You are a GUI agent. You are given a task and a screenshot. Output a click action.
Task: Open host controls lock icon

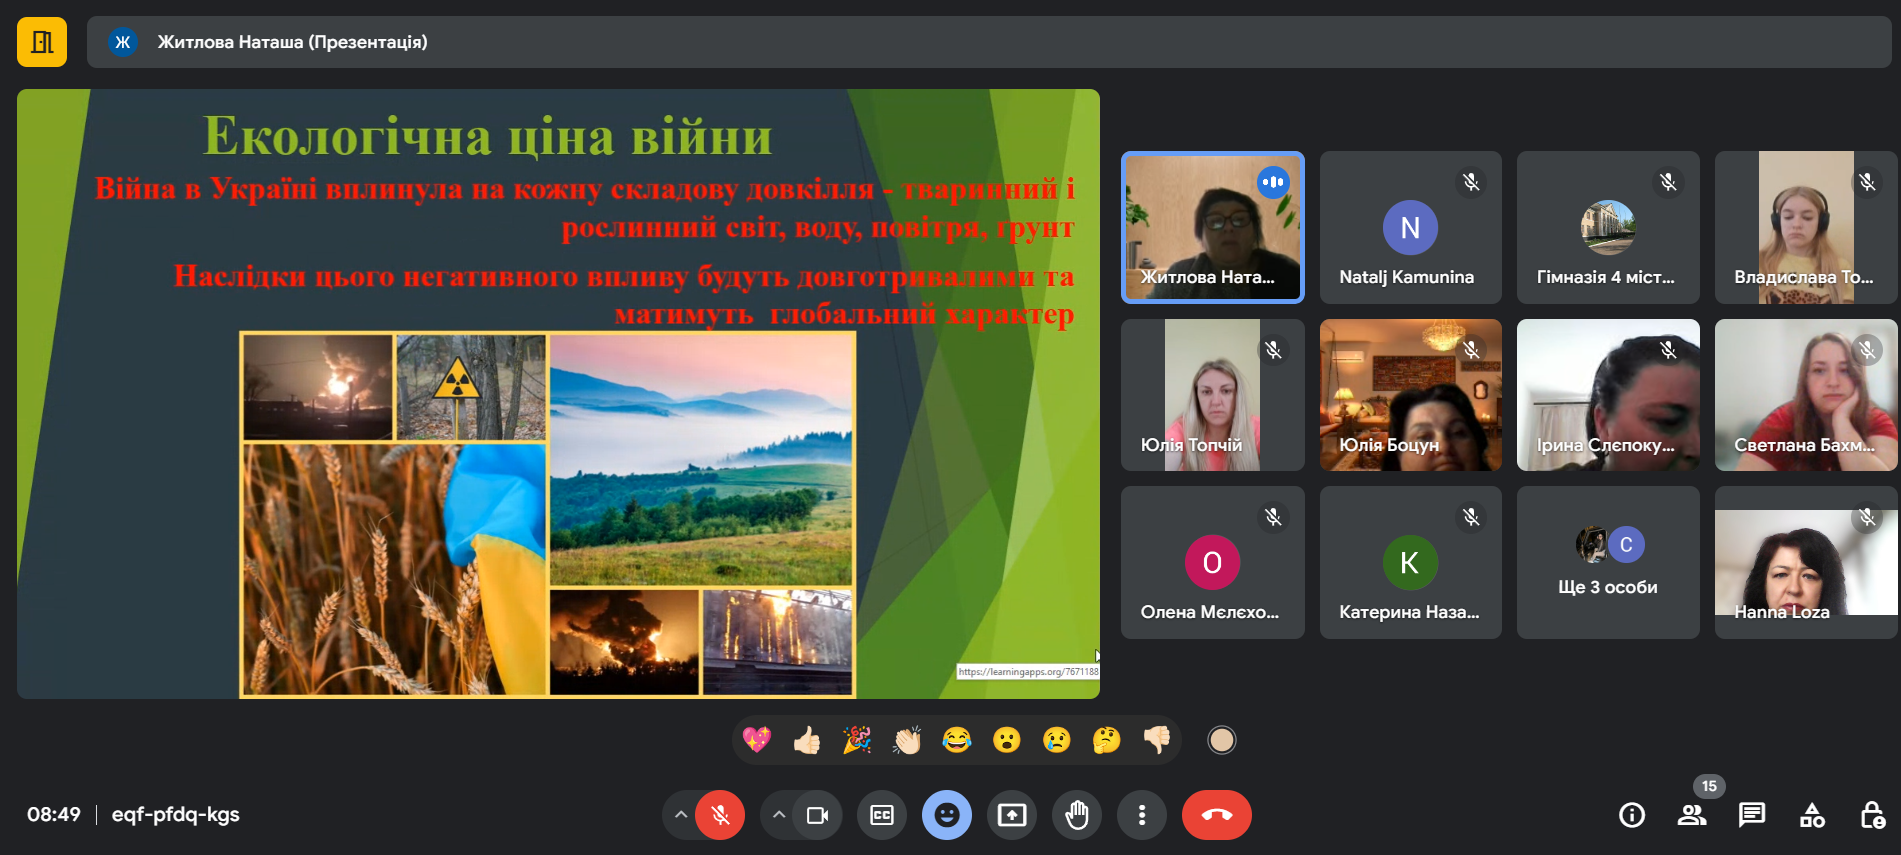pos(1872,815)
